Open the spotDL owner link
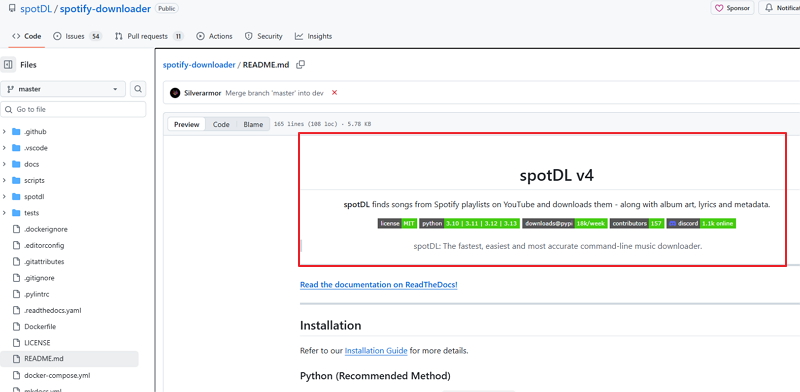This screenshot has height=392, width=800. tap(36, 9)
